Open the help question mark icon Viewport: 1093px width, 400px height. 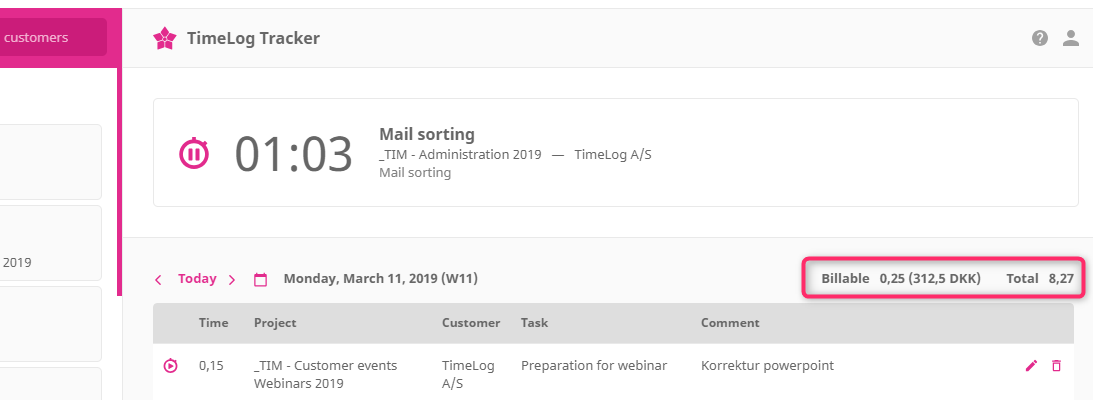(x=1040, y=38)
